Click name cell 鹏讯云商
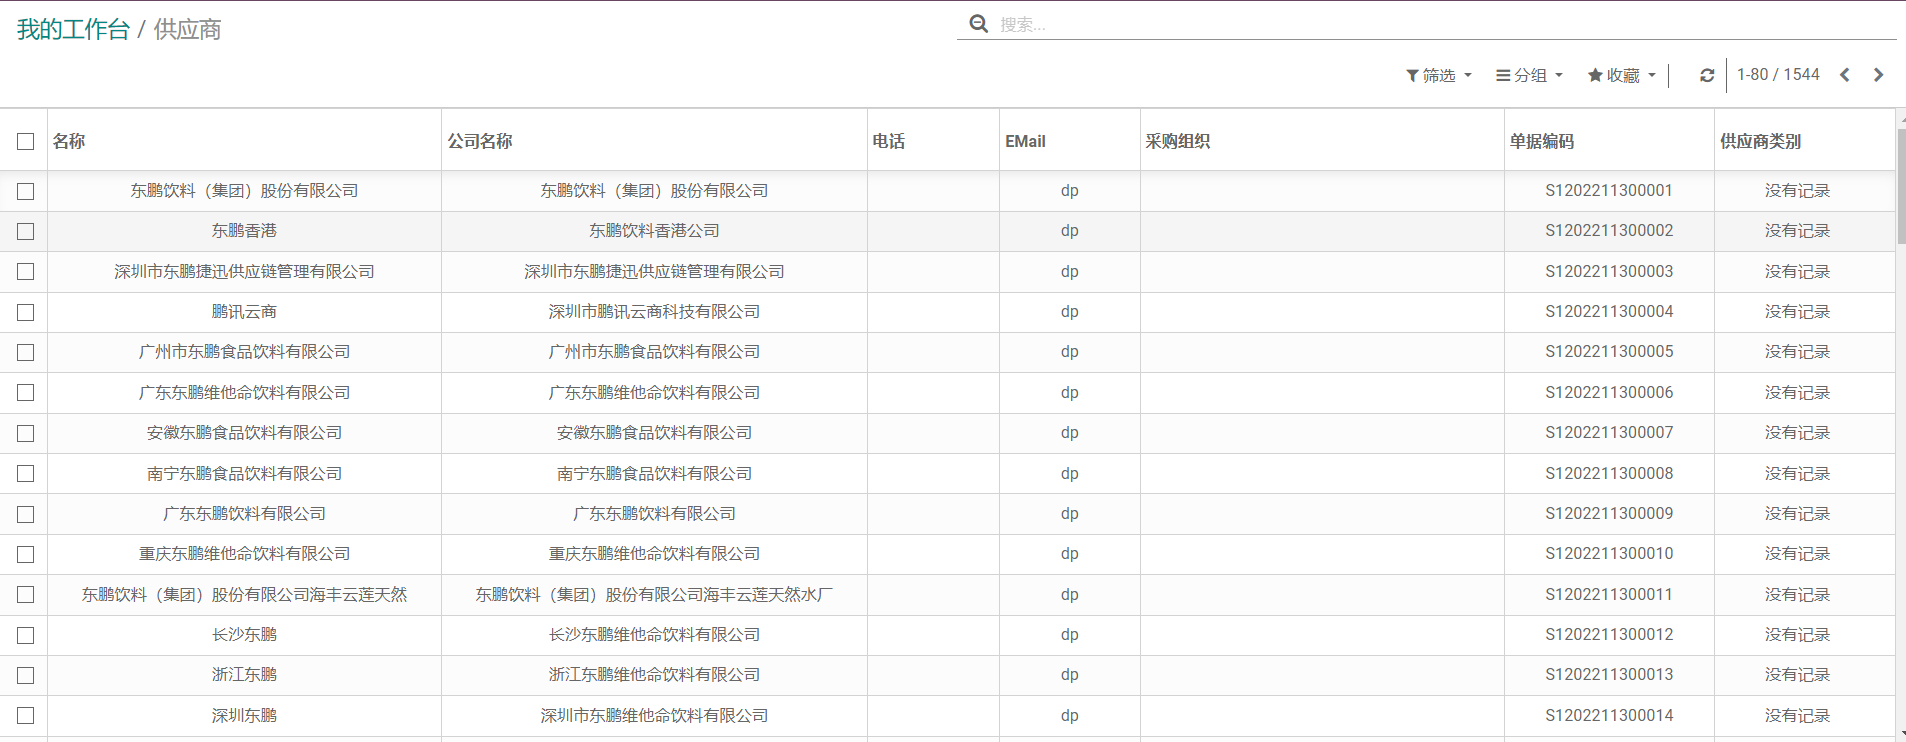The image size is (1906, 742). pos(244,312)
